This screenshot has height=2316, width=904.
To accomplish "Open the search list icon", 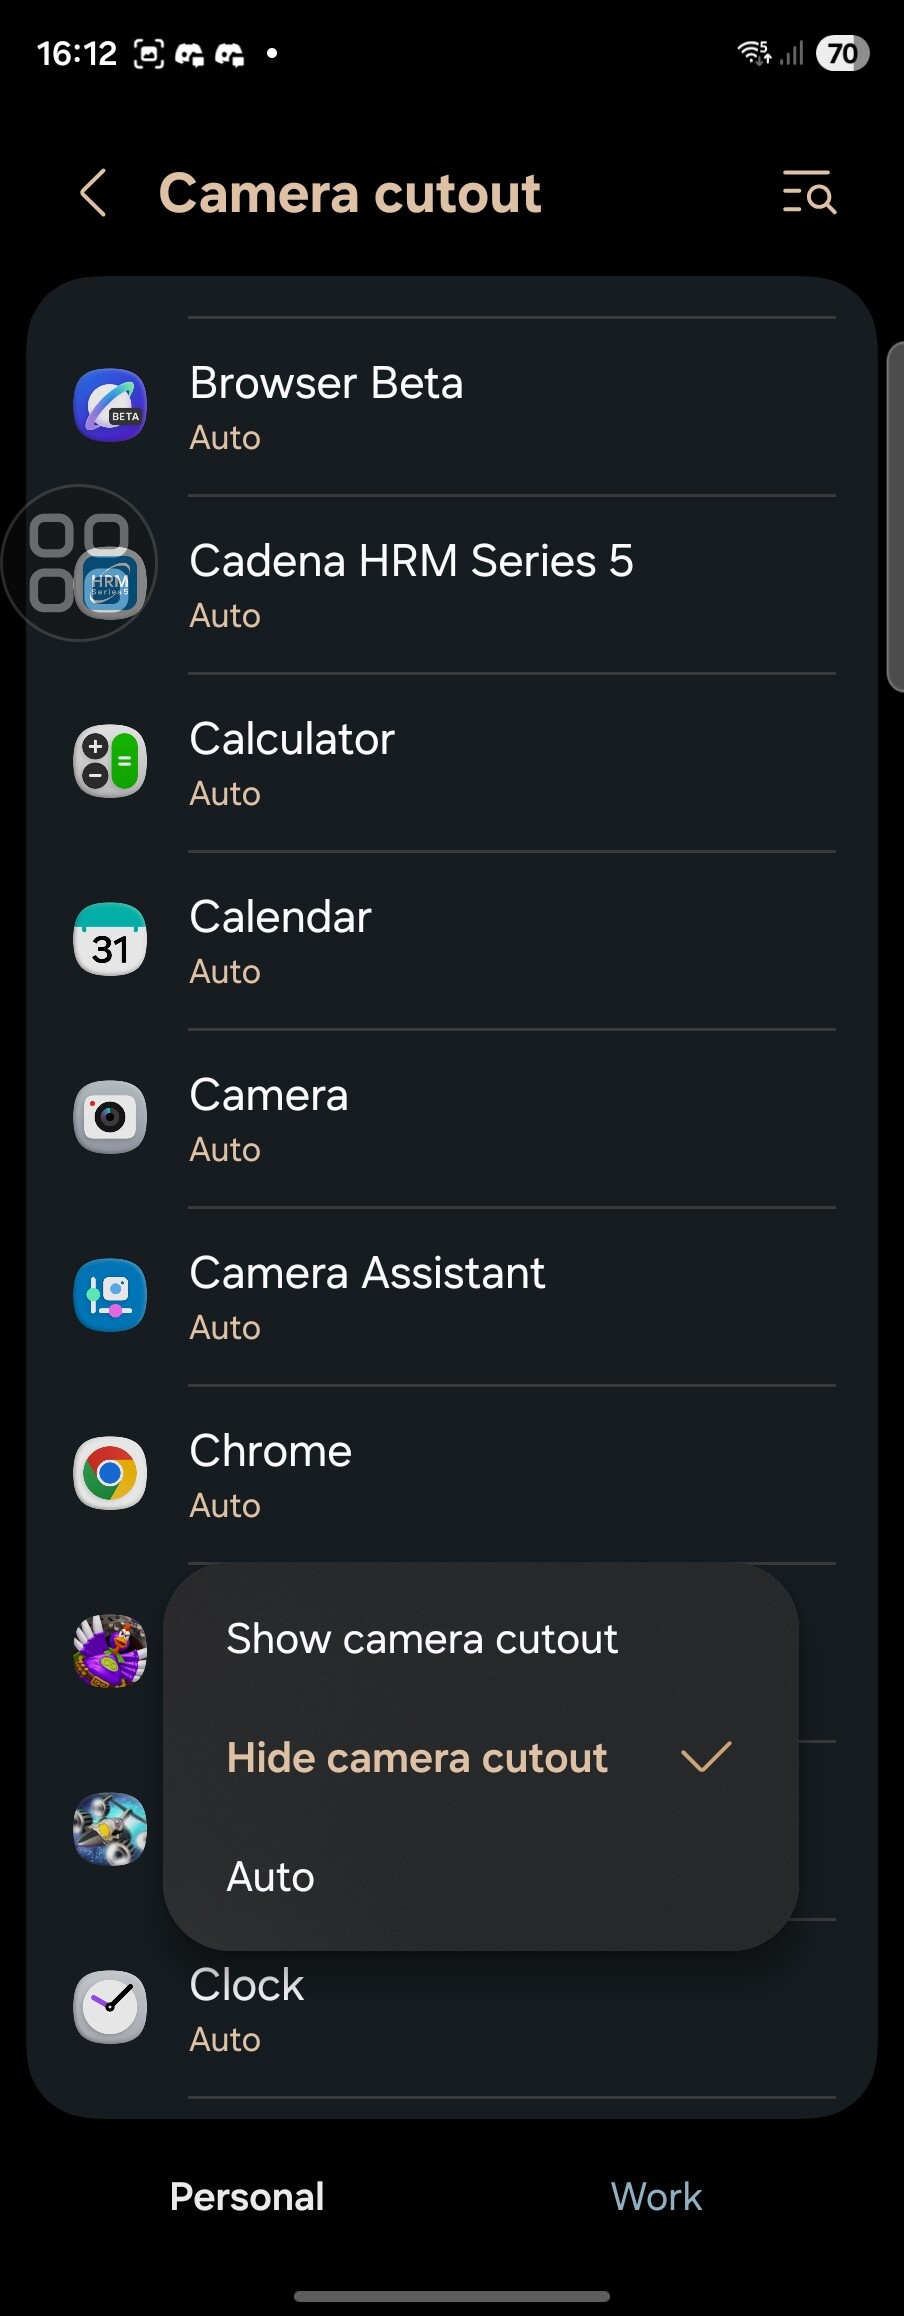I will pos(808,192).
